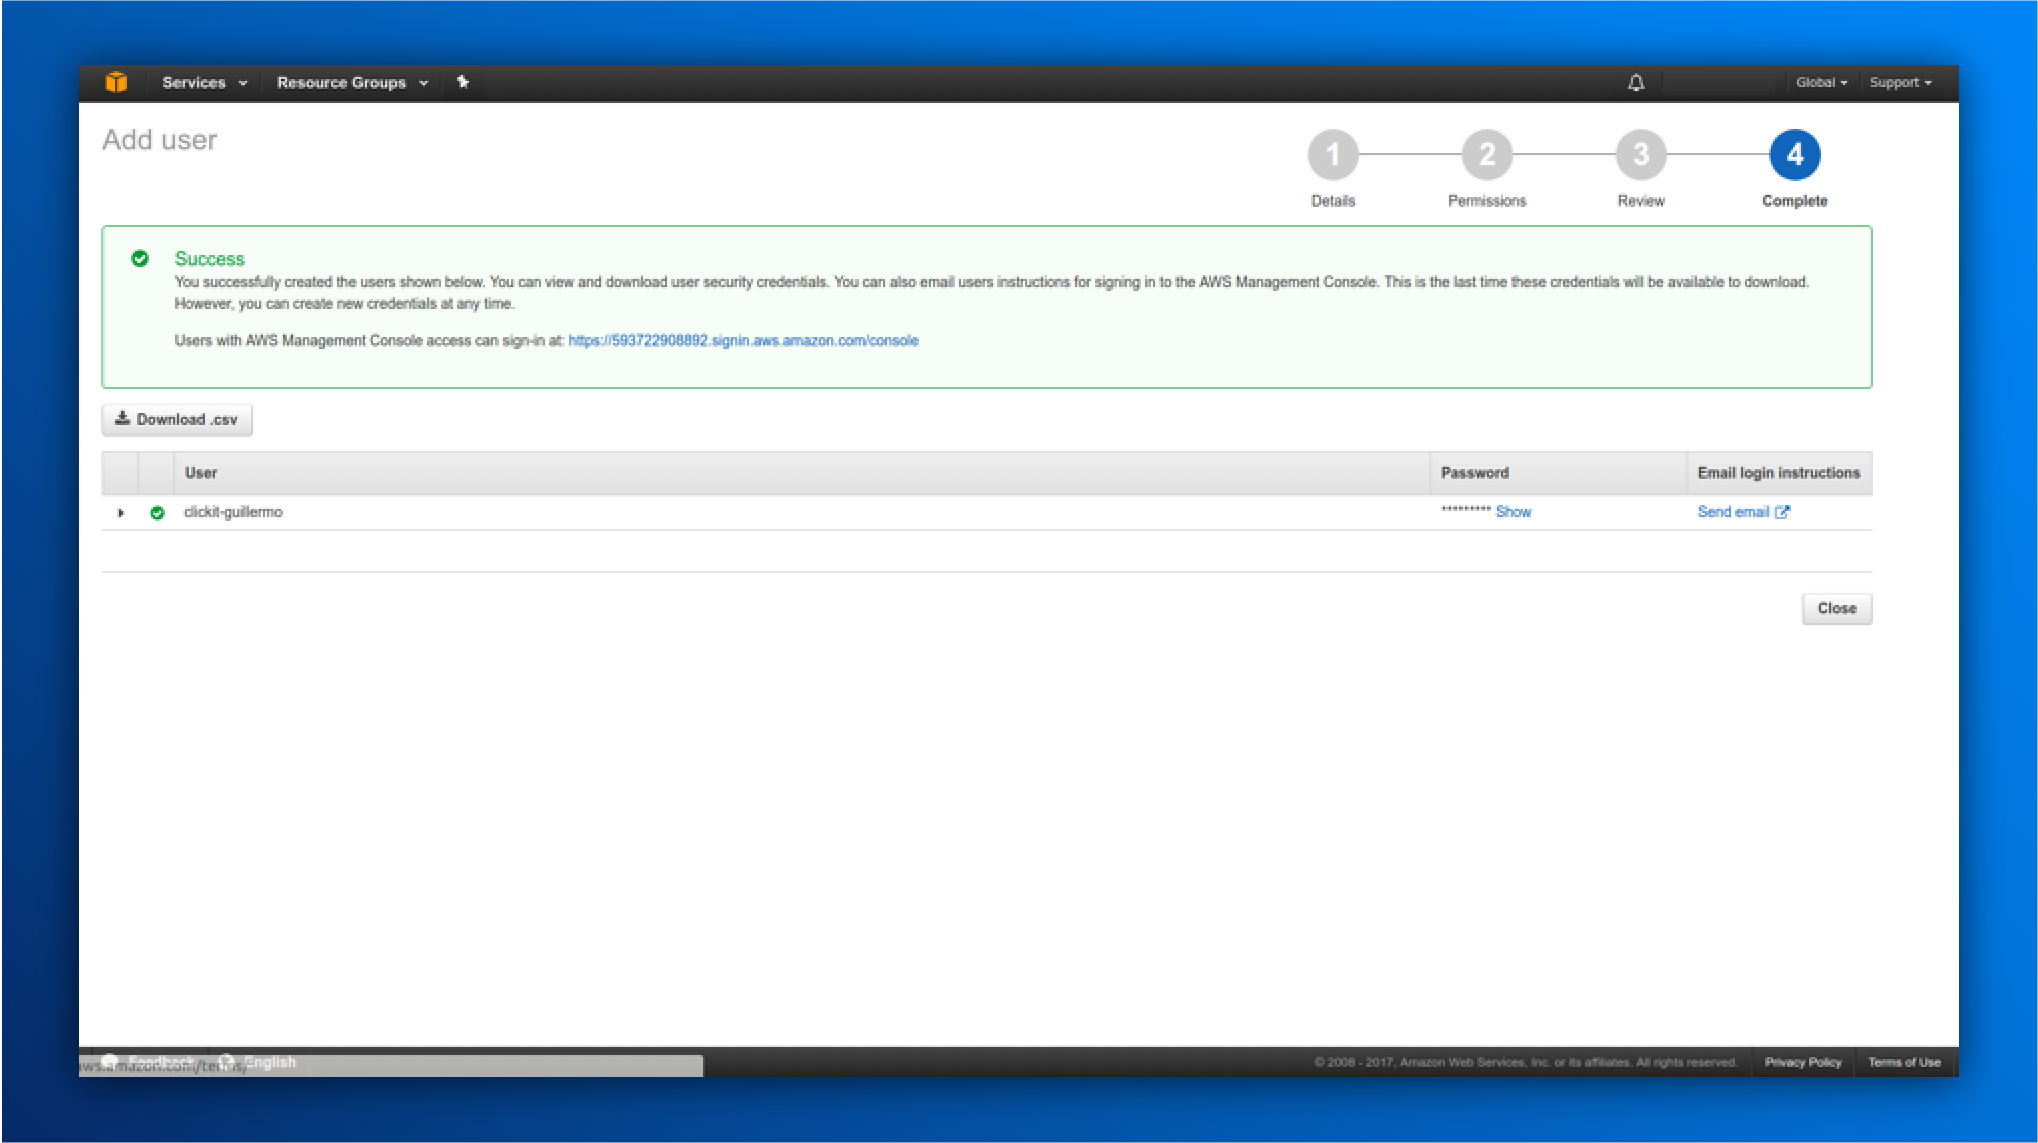Click the pin shortcuts icon
Image resolution: width=2038 pixels, height=1143 pixels.
(463, 82)
